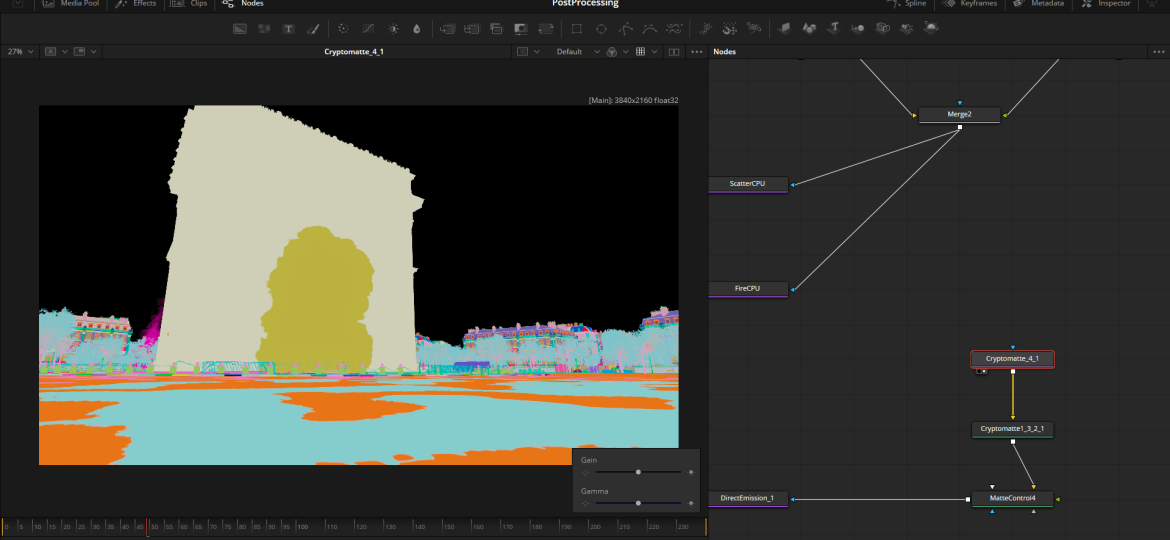1170x540 pixels.
Task: Select the Merge2 node
Action: (959, 115)
